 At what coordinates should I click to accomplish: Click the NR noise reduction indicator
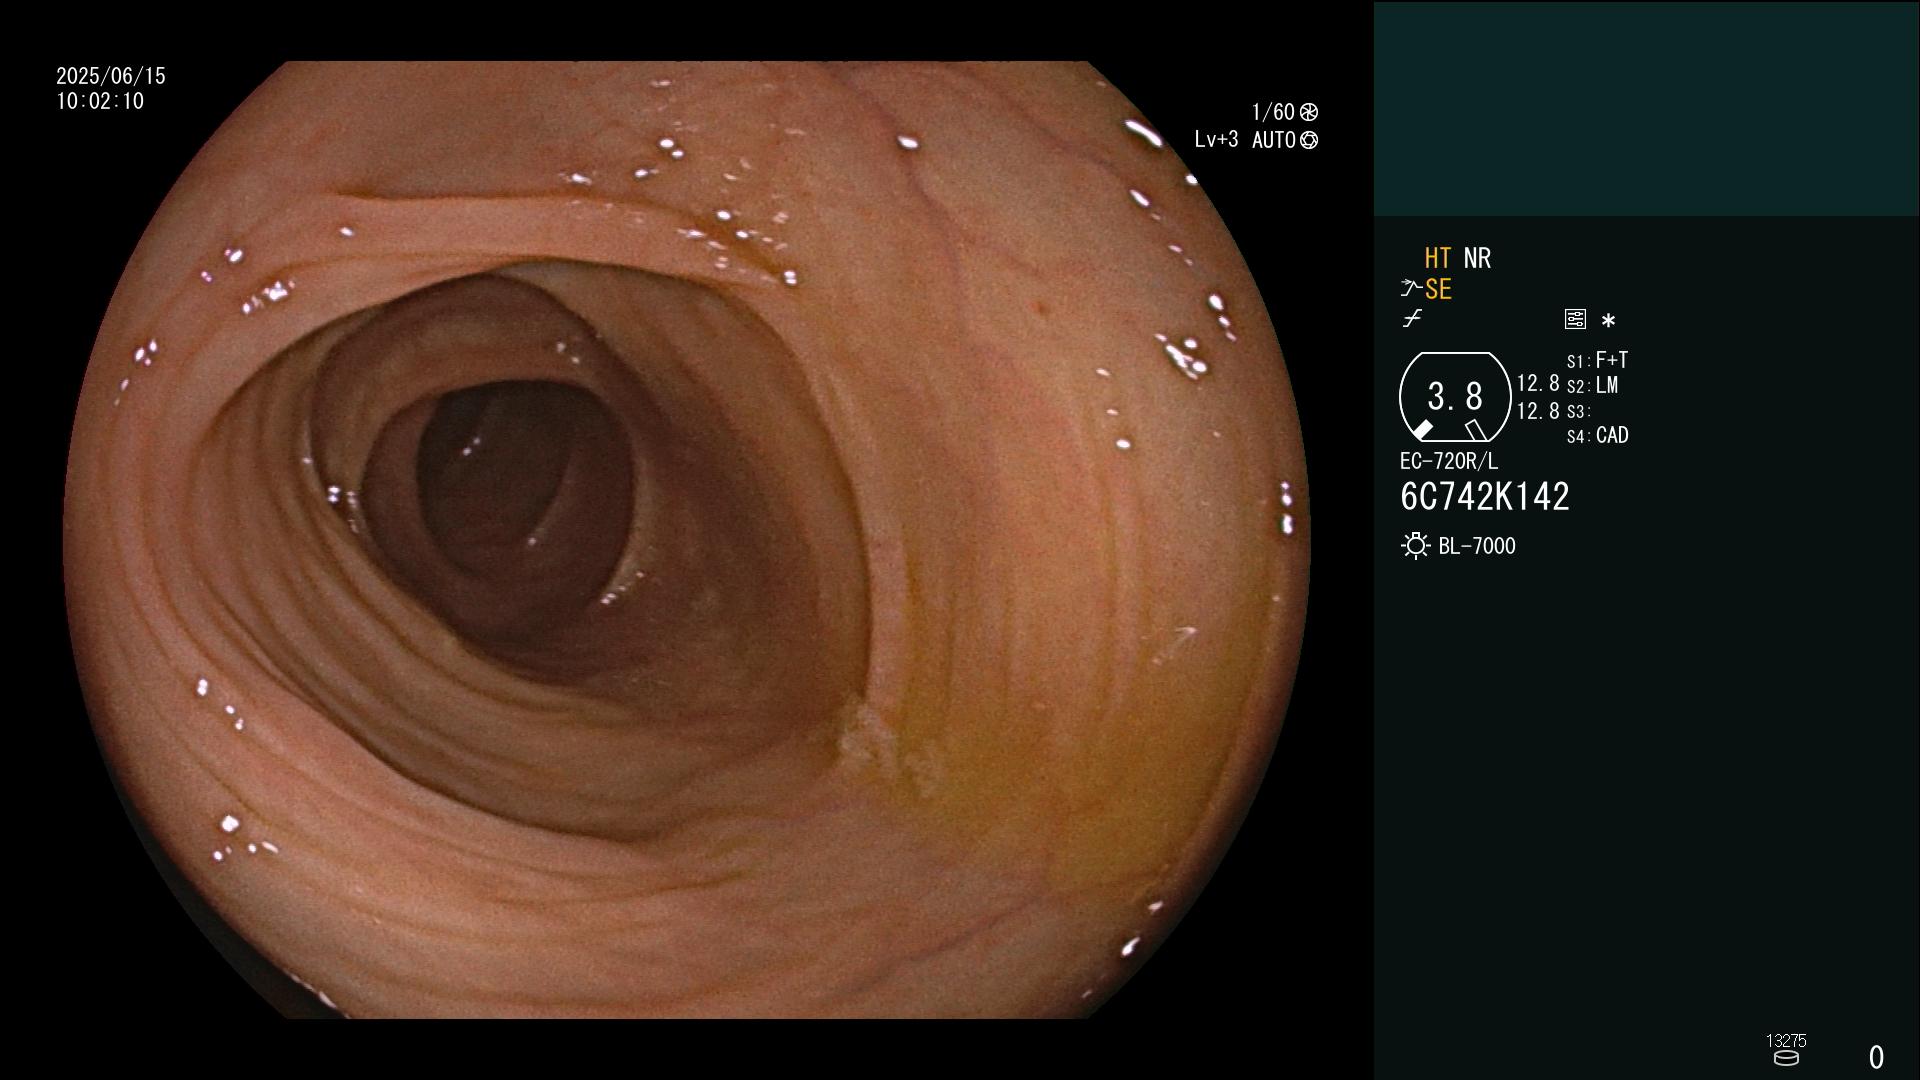pos(1477,258)
